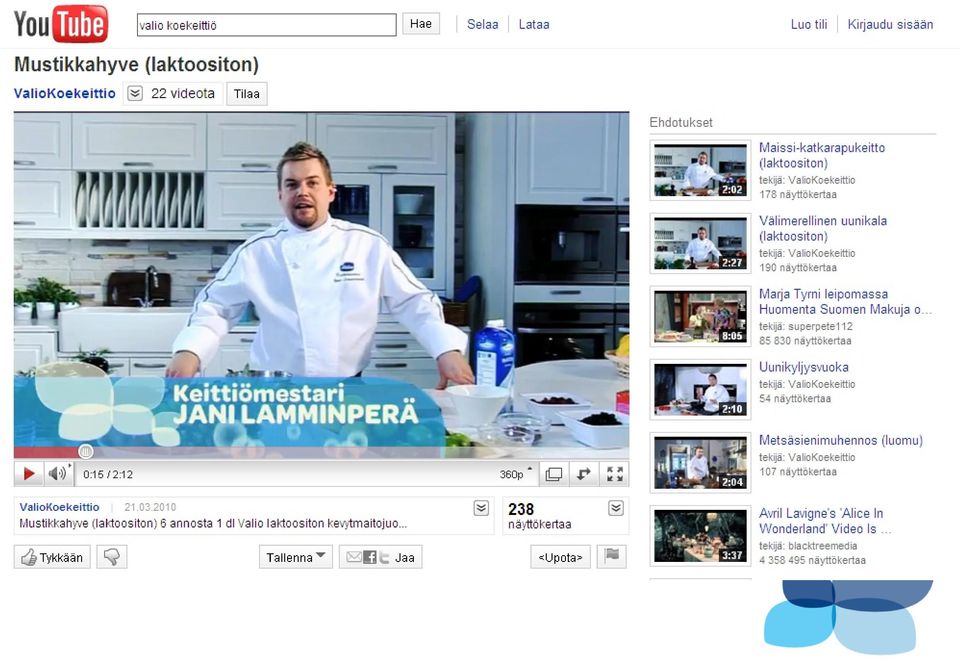The image size is (960, 660).
Task: Open the Tallenna save dropdown
Action: coord(296,557)
